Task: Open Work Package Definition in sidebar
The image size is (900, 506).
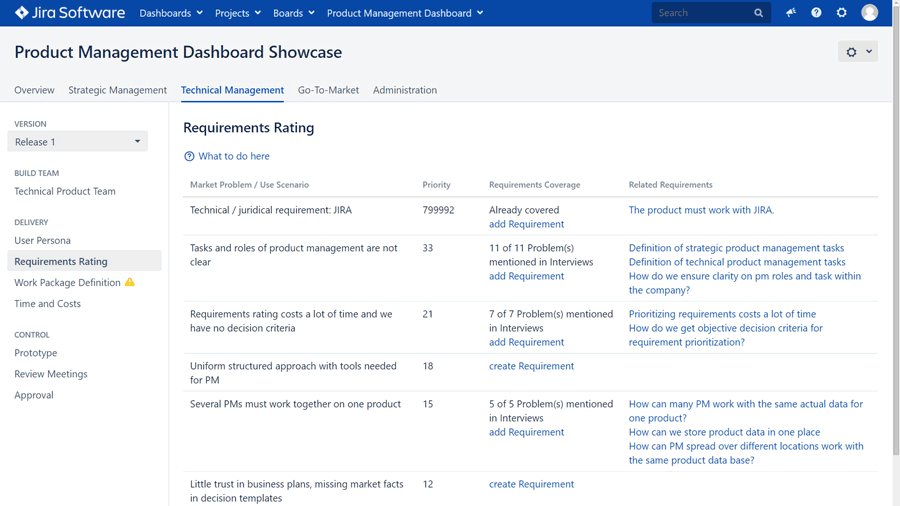Action: point(67,282)
